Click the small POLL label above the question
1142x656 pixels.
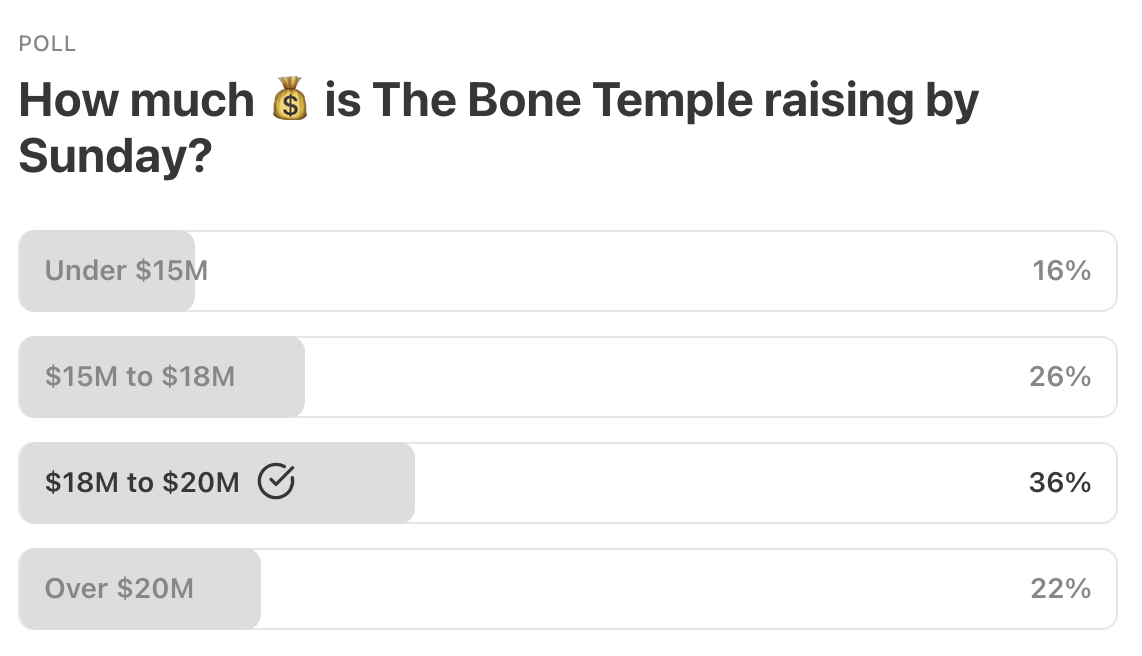(47, 44)
